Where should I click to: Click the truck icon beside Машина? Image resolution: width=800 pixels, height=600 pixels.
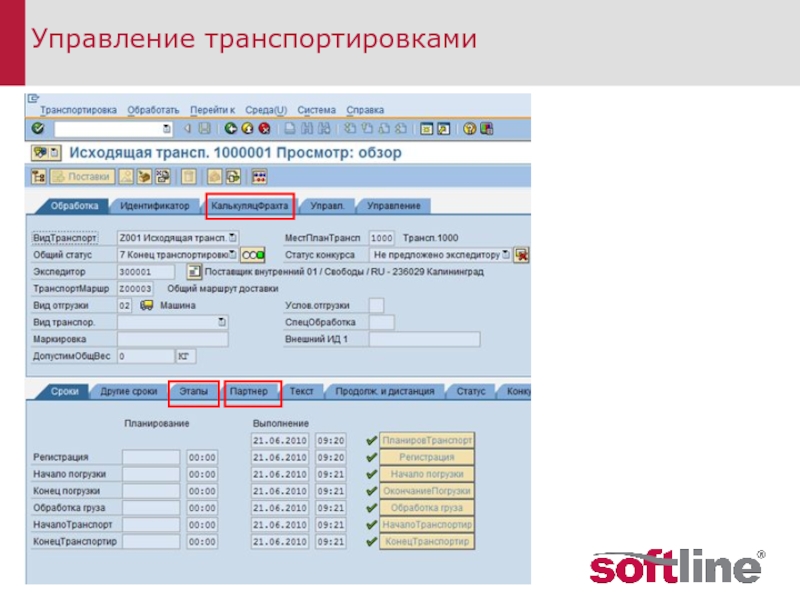point(146,305)
